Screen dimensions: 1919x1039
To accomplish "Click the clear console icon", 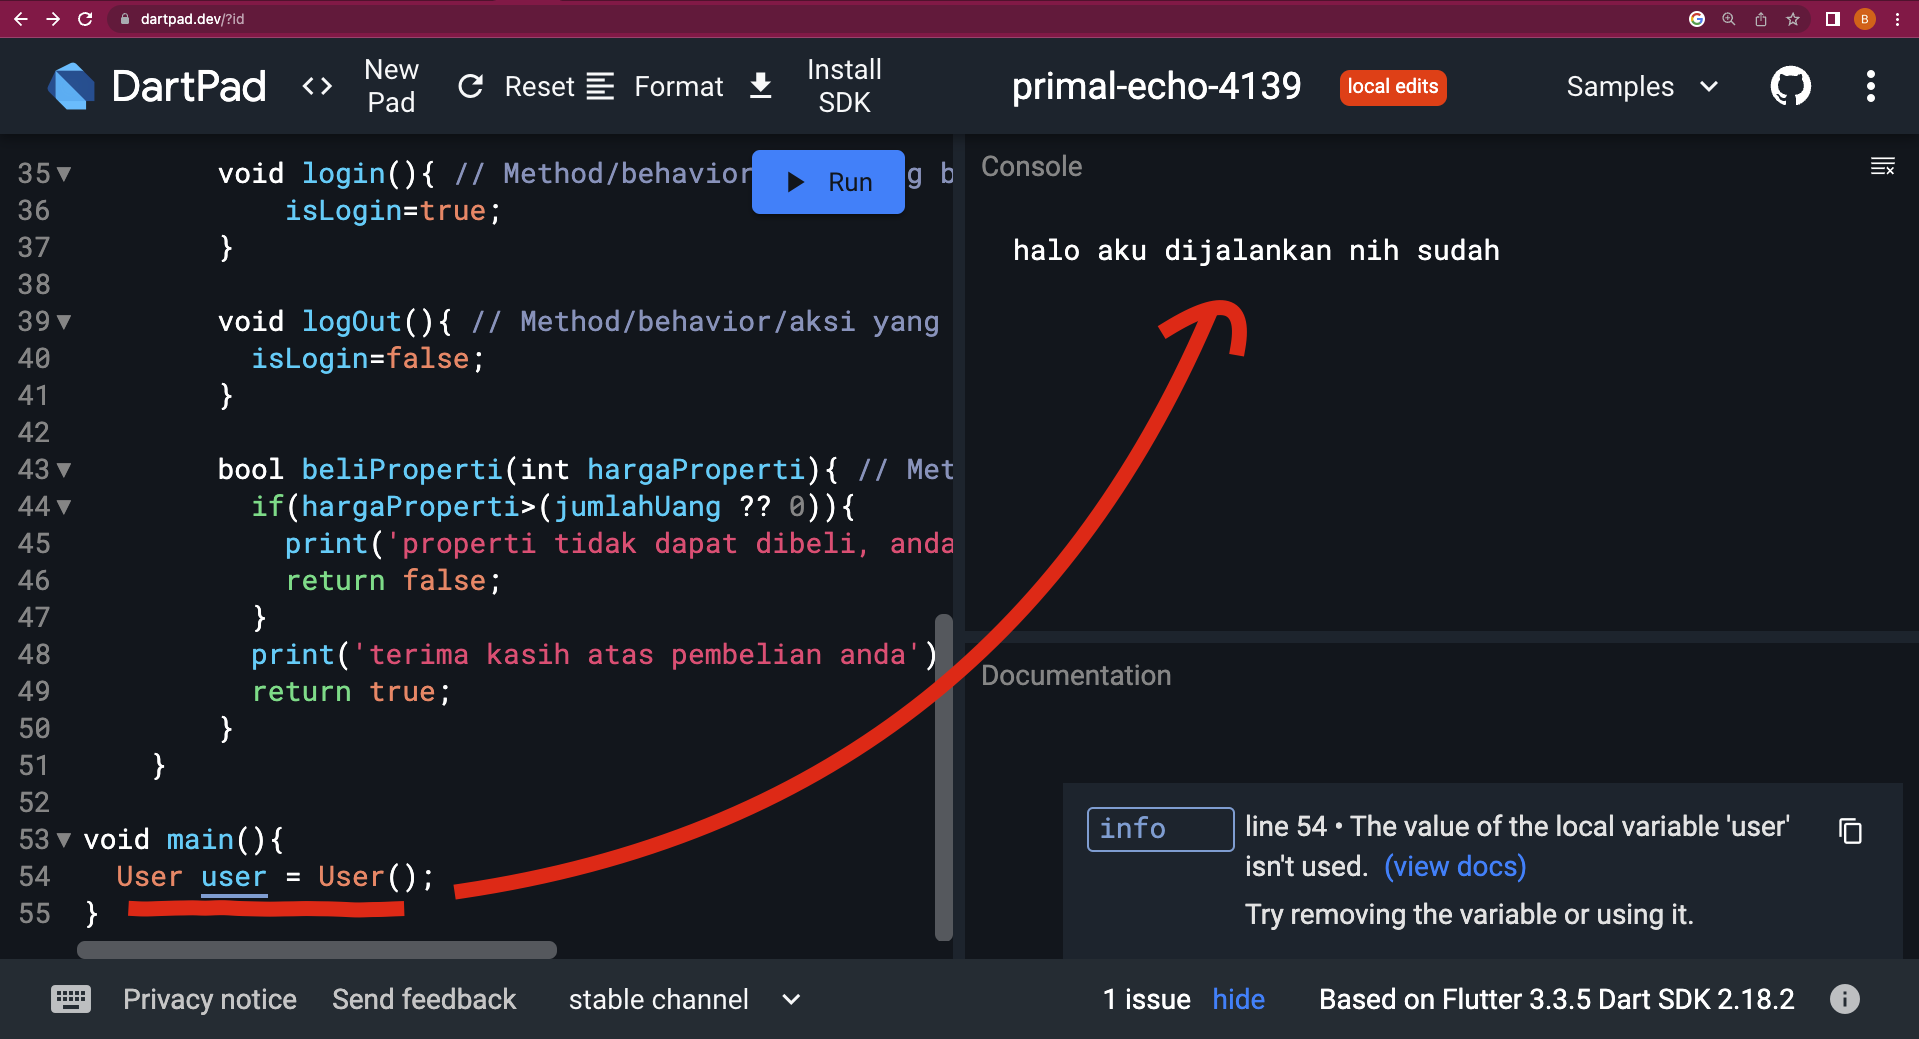I will (x=1882, y=167).
